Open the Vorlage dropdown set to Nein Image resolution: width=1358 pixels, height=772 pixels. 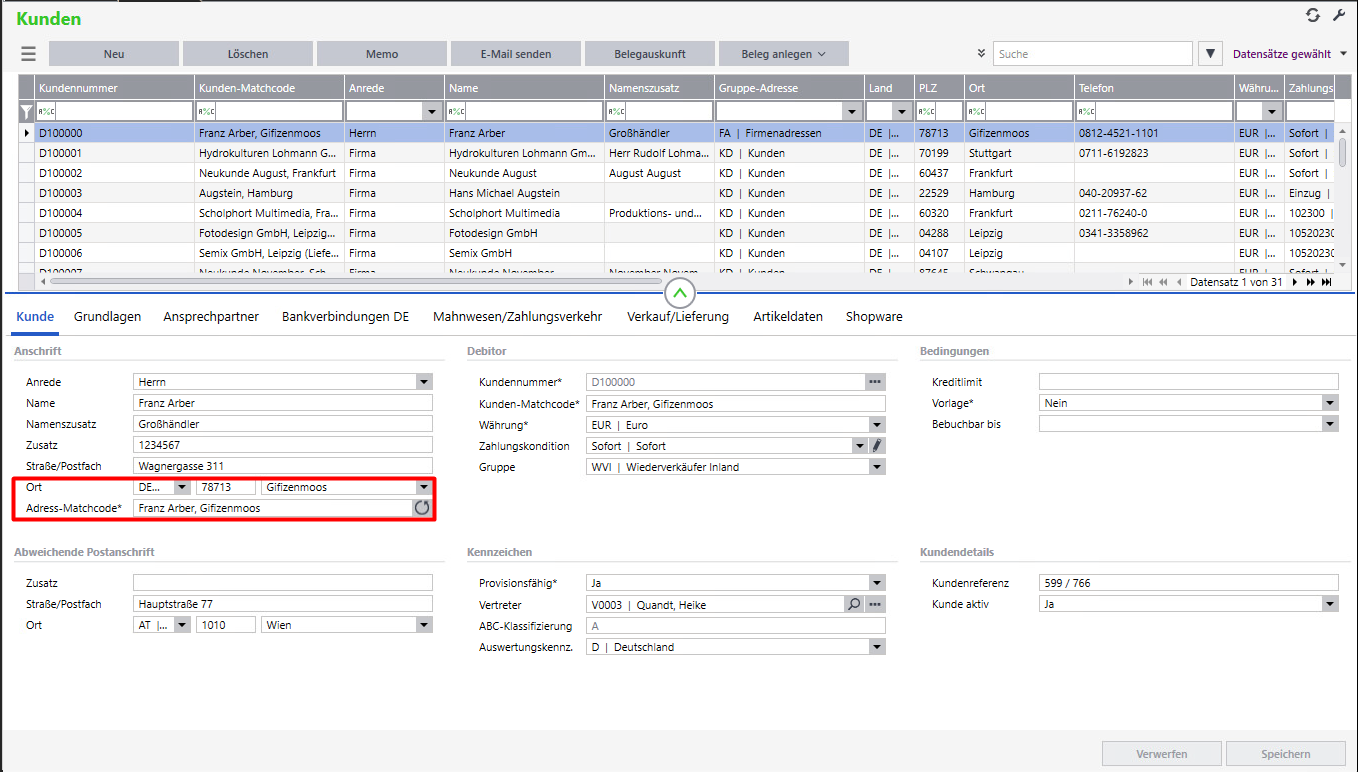[1330, 403]
